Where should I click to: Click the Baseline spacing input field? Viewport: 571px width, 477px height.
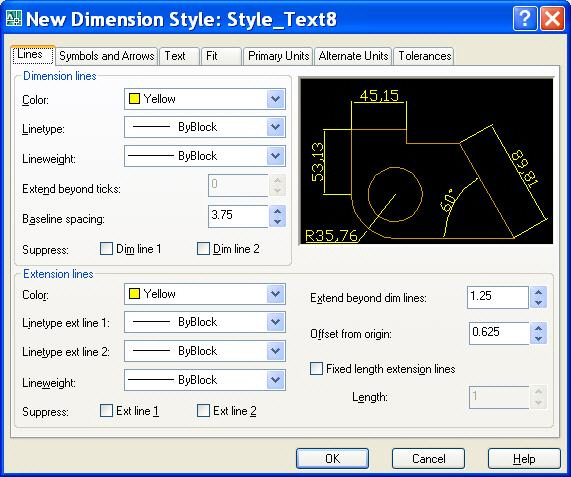pyautogui.click(x=239, y=216)
